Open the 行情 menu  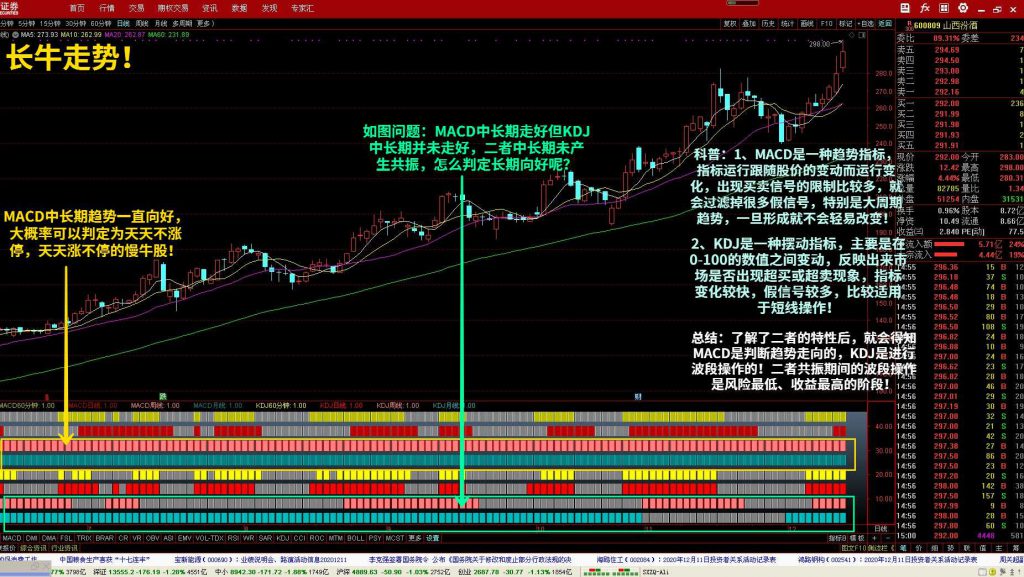tap(107, 6)
